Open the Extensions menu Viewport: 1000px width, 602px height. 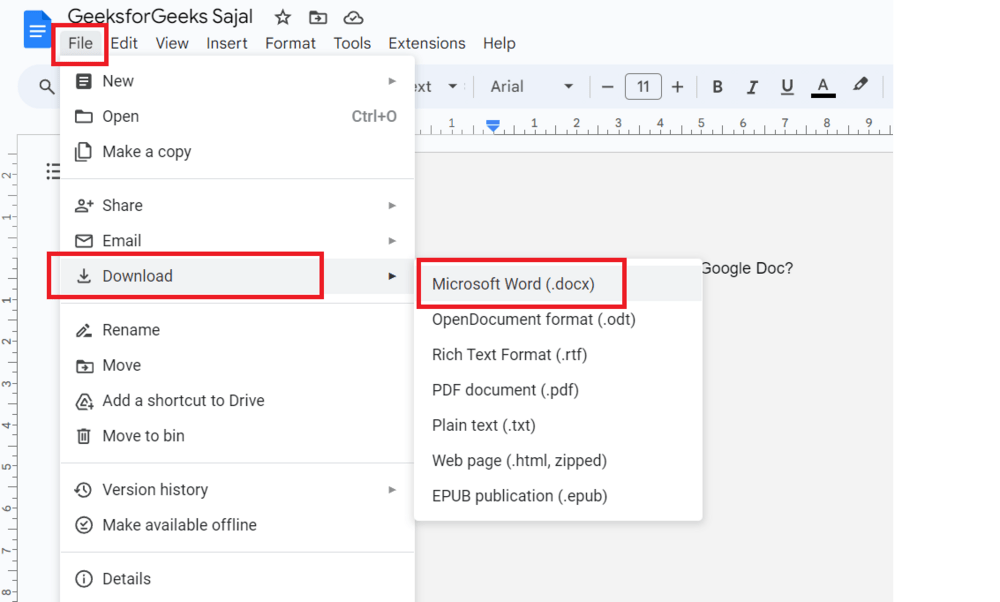pyautogui.click(x=427, y=43)
